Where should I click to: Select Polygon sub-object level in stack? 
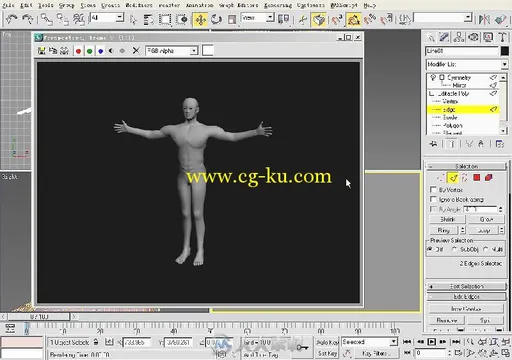pyautogui.click(x=453, y=125)
